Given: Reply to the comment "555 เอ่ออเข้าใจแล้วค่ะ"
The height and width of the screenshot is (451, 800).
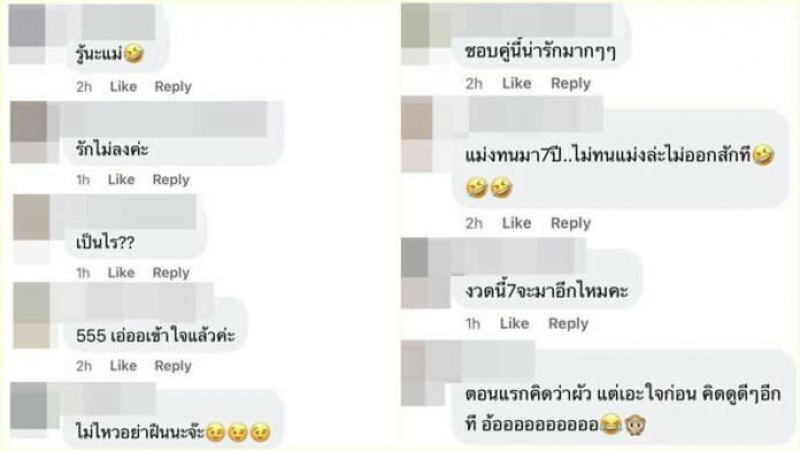Looking at the screenshot, I should (x=173, y=366).
